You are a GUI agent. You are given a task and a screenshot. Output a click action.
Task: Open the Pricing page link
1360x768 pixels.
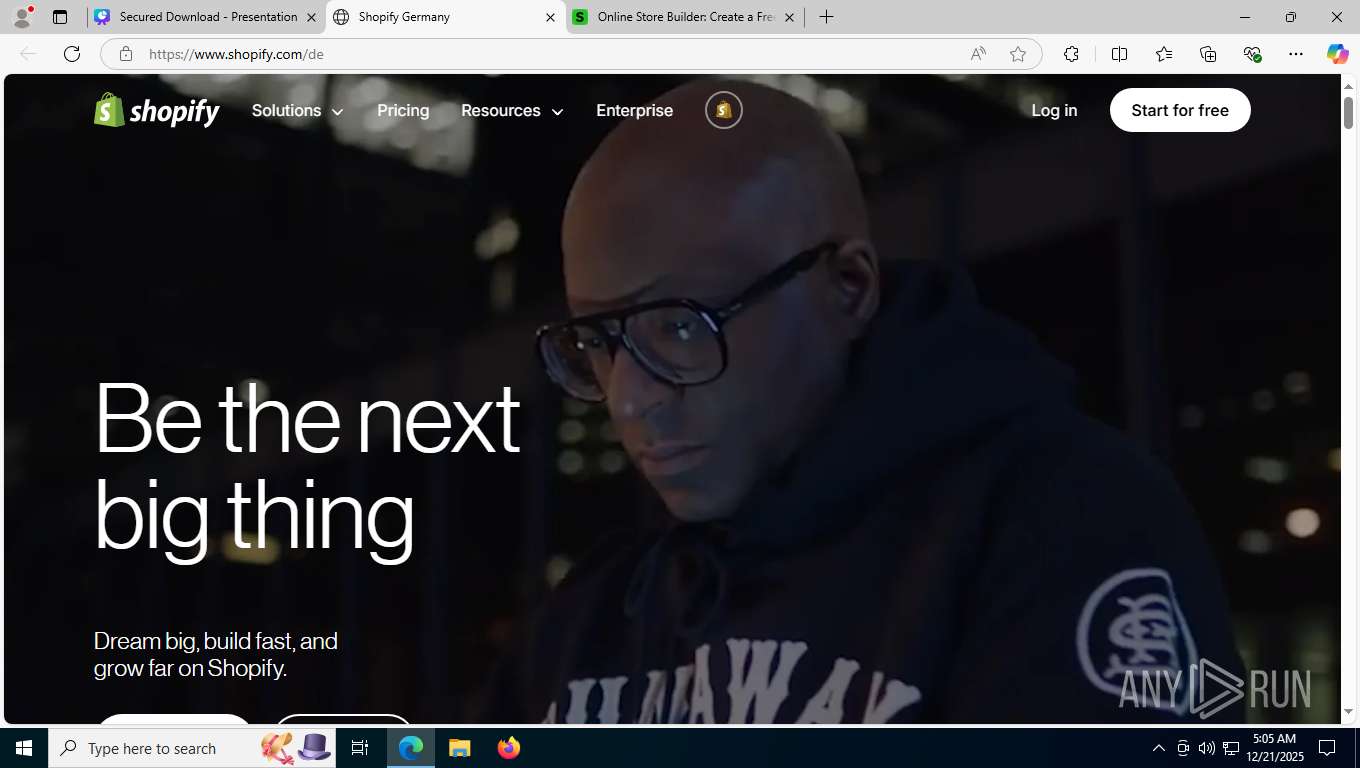point(403,110)
